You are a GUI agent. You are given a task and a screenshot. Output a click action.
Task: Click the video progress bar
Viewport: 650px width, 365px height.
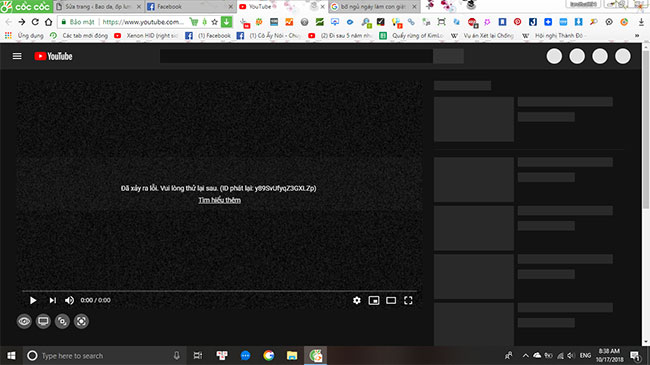pyautogui.click(x=219, y=291)
